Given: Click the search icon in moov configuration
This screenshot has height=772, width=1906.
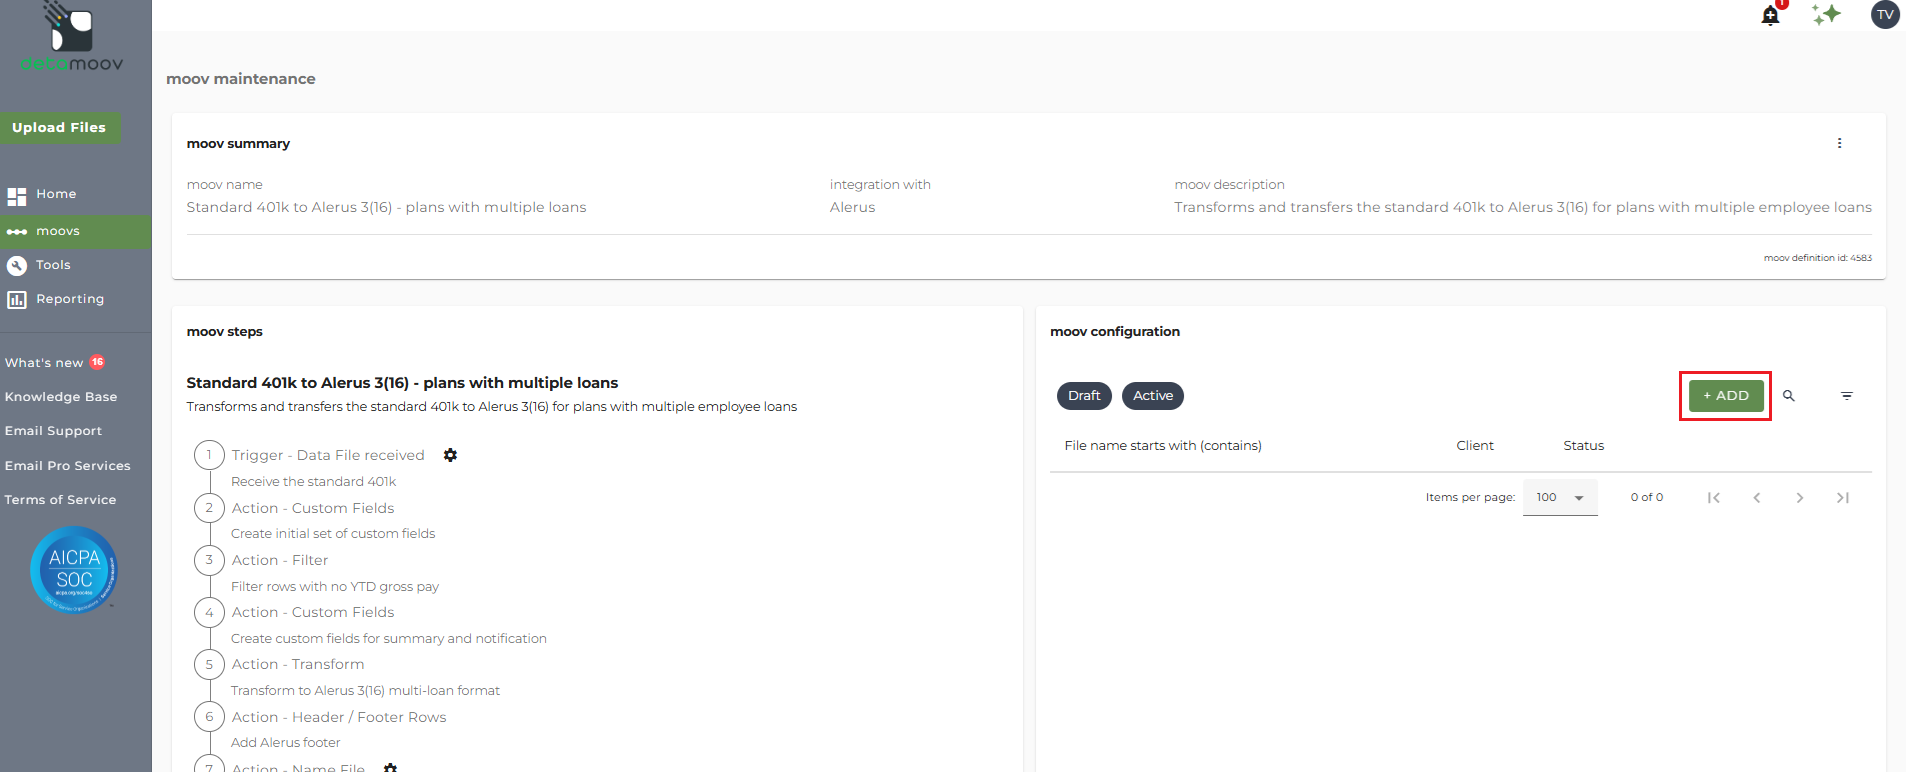Looking at the screenshot, I should point(1789,396).
